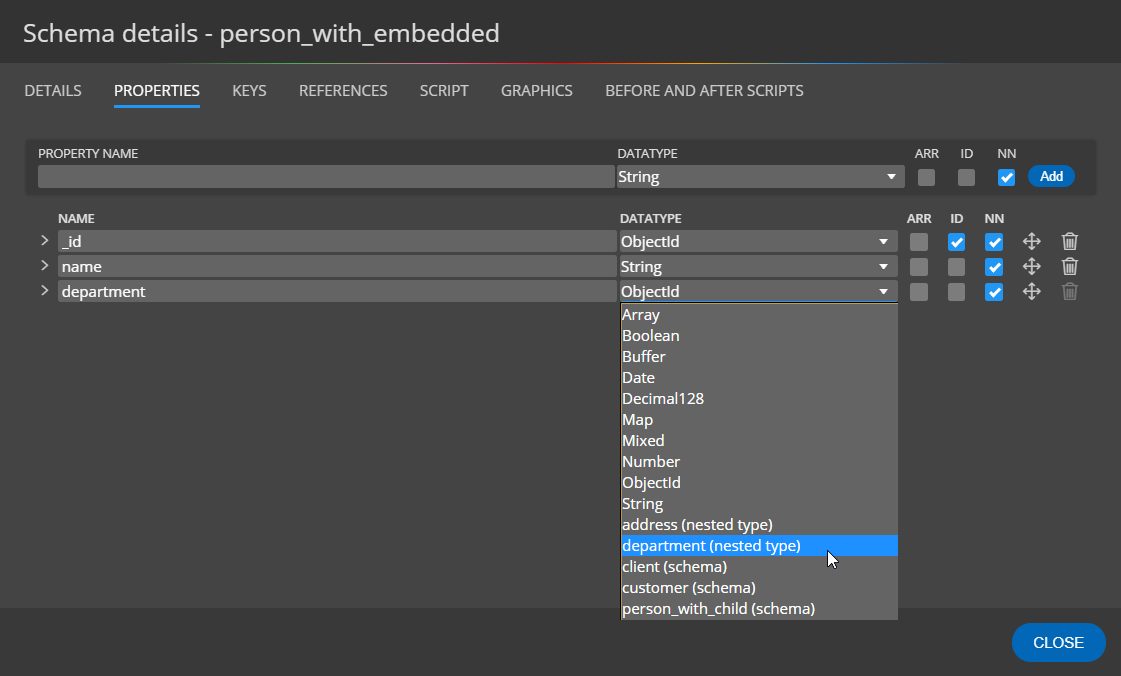Choose Array from the datatype list

click(x=759, y=315)
